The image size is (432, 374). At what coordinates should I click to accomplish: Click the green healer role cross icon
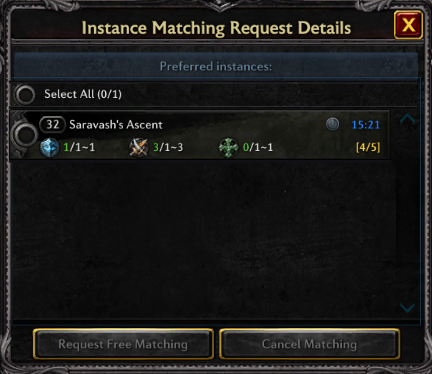tap(229, 147)
